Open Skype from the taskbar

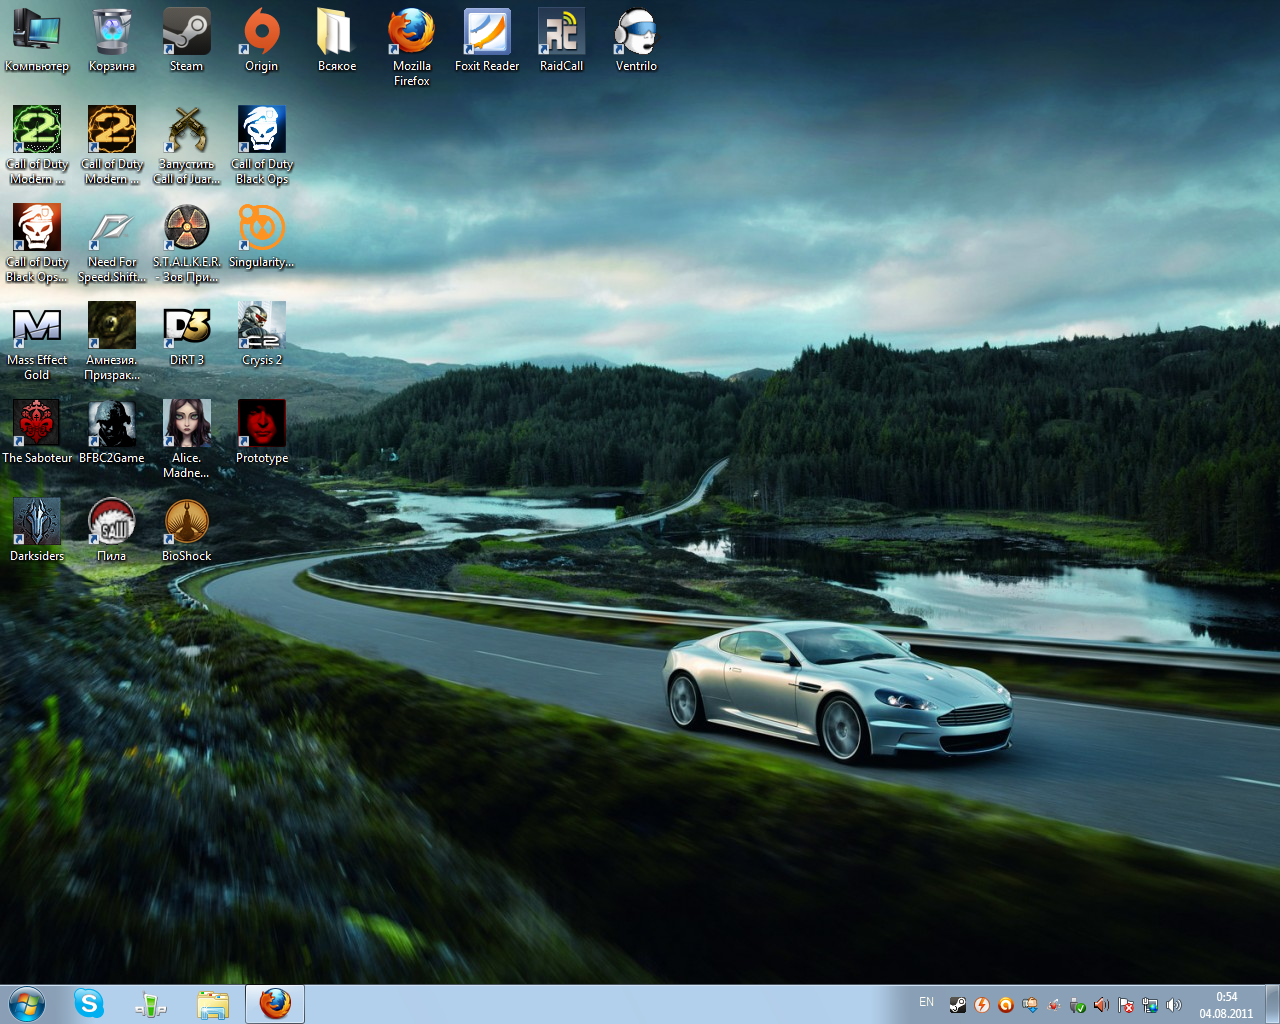pyautogui.click(x=89, y=1004)
